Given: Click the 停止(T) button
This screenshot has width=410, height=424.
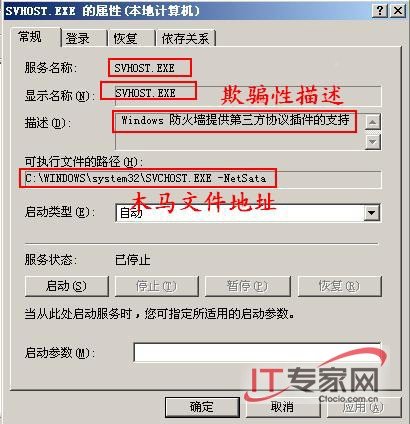Looking at the screenshot, I should coord(157,286).
